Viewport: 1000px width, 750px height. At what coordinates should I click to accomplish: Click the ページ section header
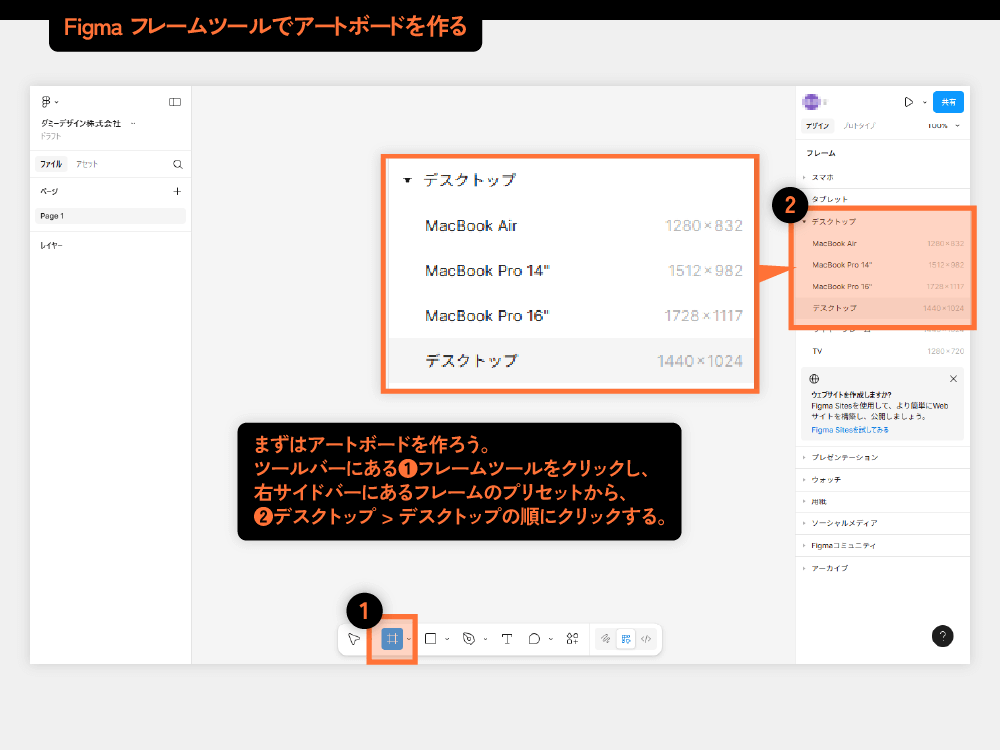pos(49,191)
